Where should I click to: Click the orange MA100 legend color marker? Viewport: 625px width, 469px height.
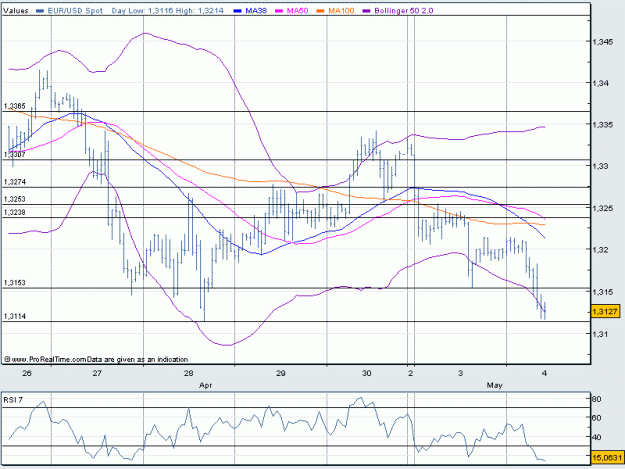tap(320, 11)
